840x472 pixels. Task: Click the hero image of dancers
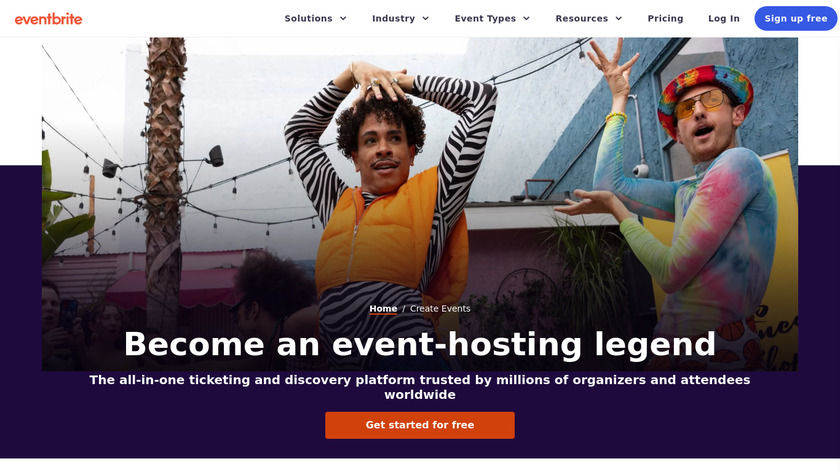pyautogui.click(x=420, y=204)
